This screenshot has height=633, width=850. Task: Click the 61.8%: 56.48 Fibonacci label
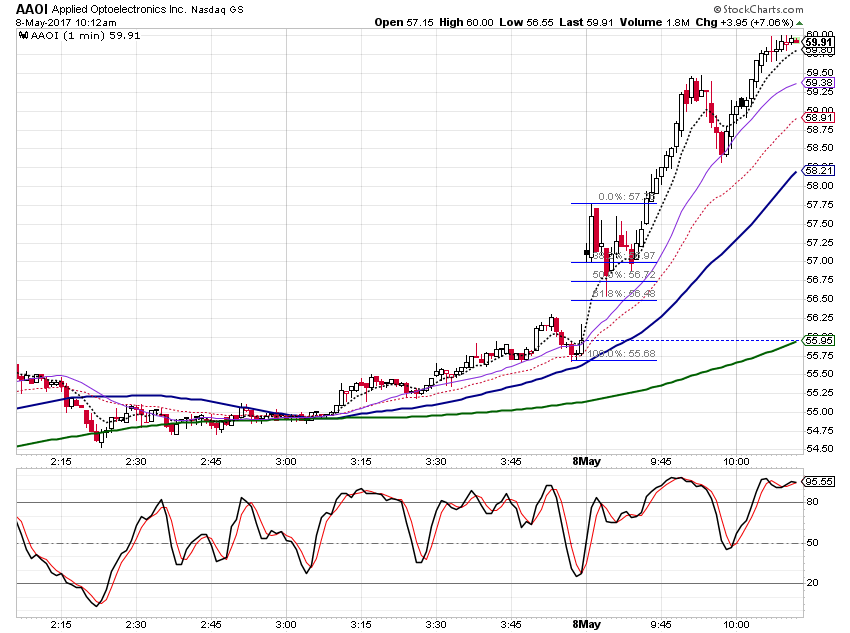pos(624,294)
